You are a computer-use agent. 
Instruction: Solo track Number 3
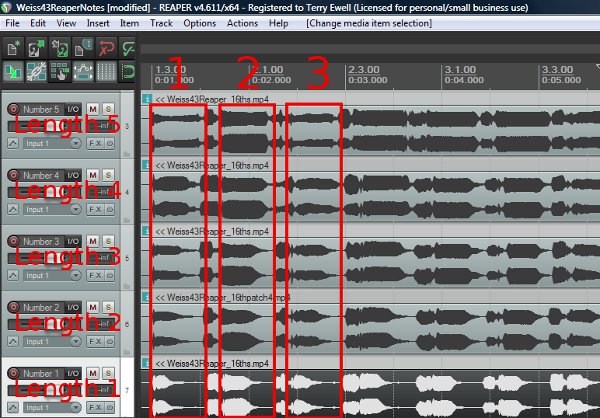coord(108,241)
